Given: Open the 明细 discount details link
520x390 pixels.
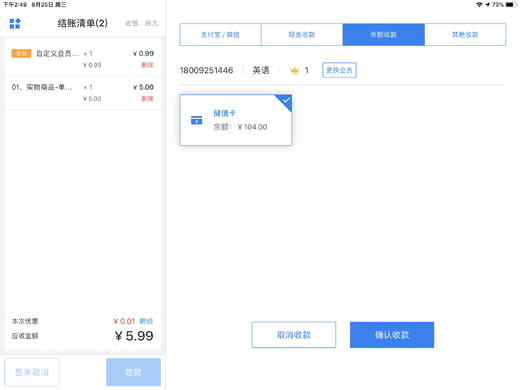Looking at the screenshot, I should 146,321.
